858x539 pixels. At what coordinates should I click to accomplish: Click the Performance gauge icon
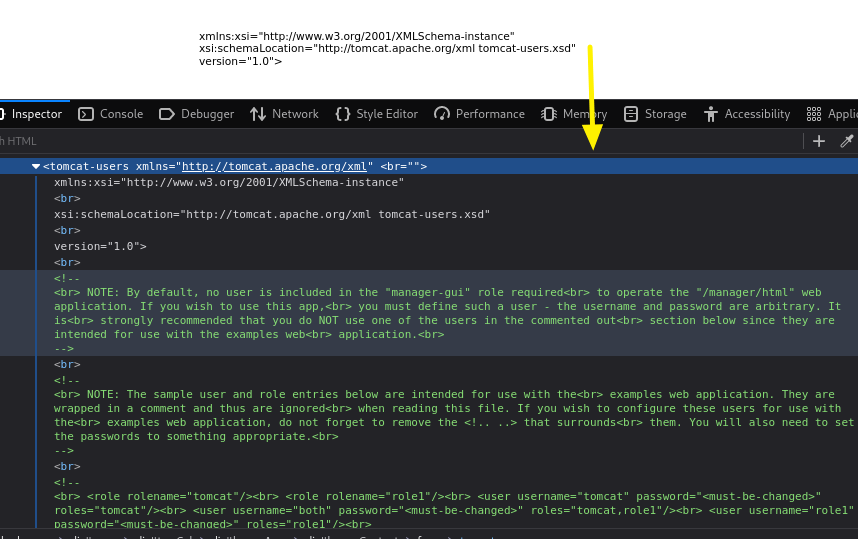click(442, 114)
